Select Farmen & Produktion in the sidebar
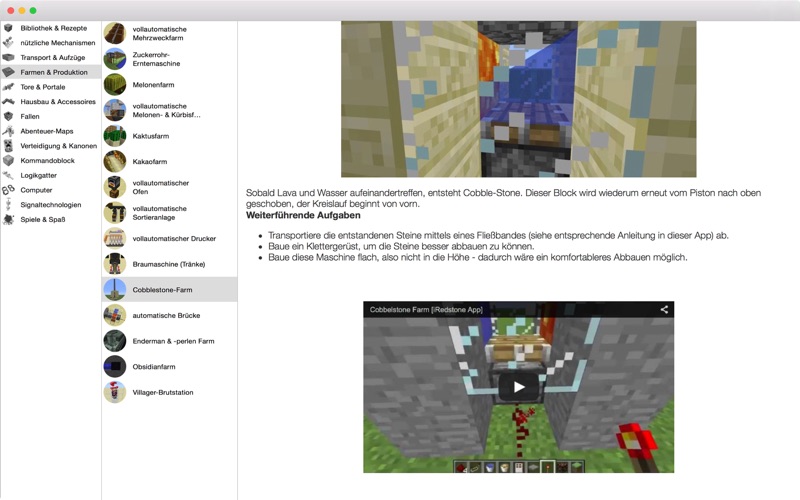The width and height of the screenshot is (800, 500). pos(54,72)
